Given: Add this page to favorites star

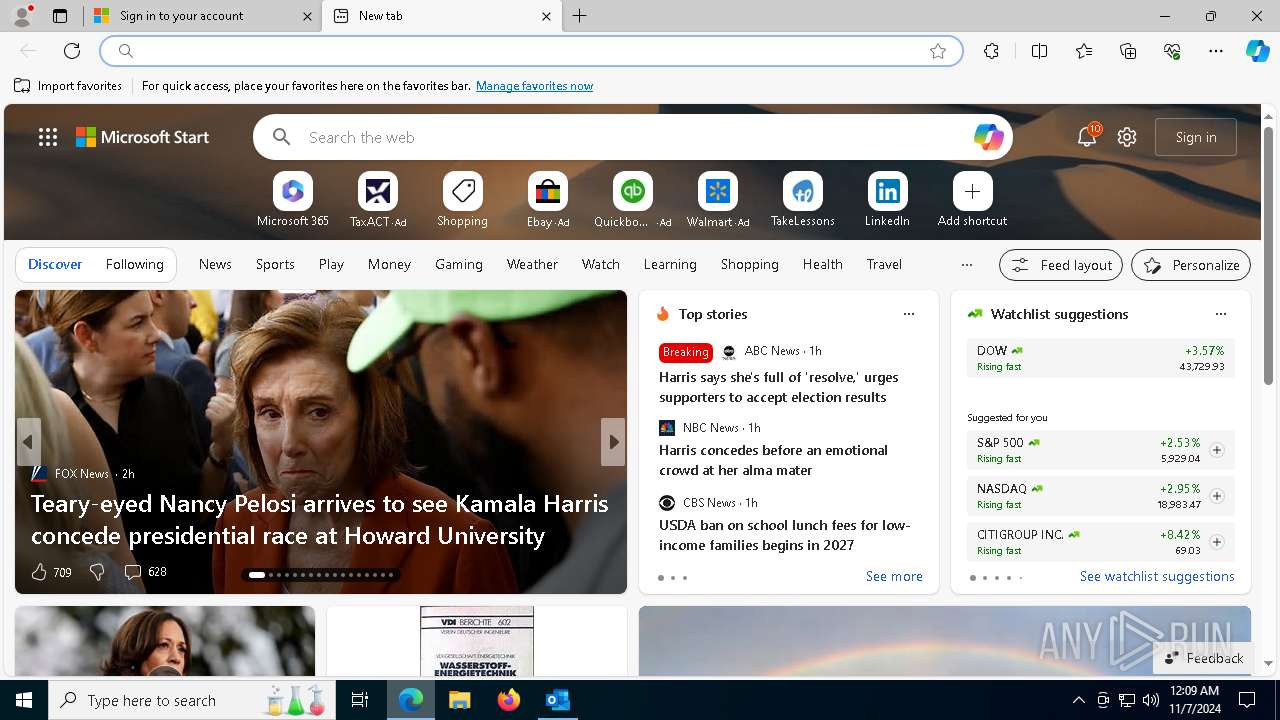Looking at the screenshot, I should 938,51.
